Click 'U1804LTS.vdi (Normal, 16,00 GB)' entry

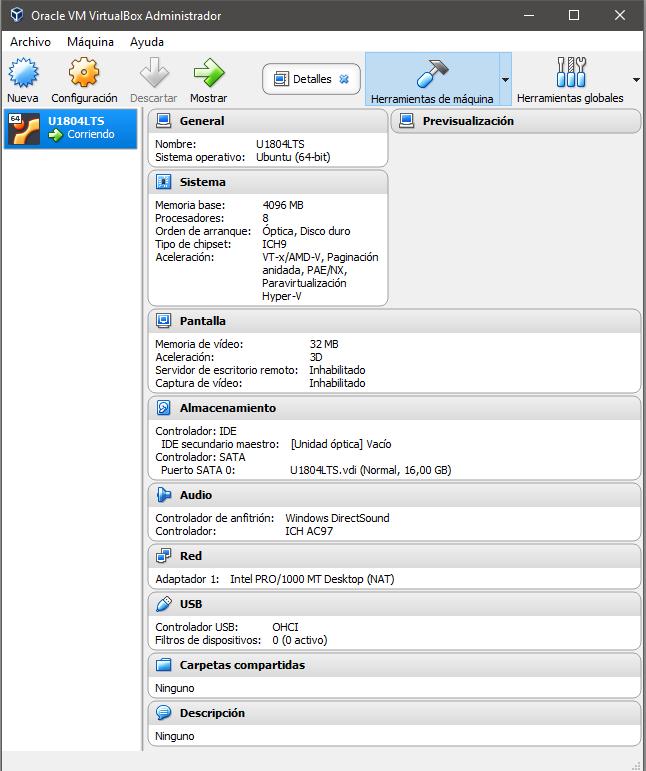click(370, 470)
